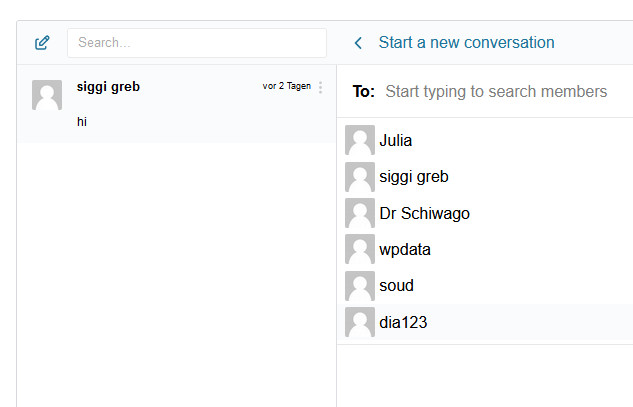Pick soud from the members list
Image resolution: width=633 pixels, height=407 pixels.
(x=397, y=286)
